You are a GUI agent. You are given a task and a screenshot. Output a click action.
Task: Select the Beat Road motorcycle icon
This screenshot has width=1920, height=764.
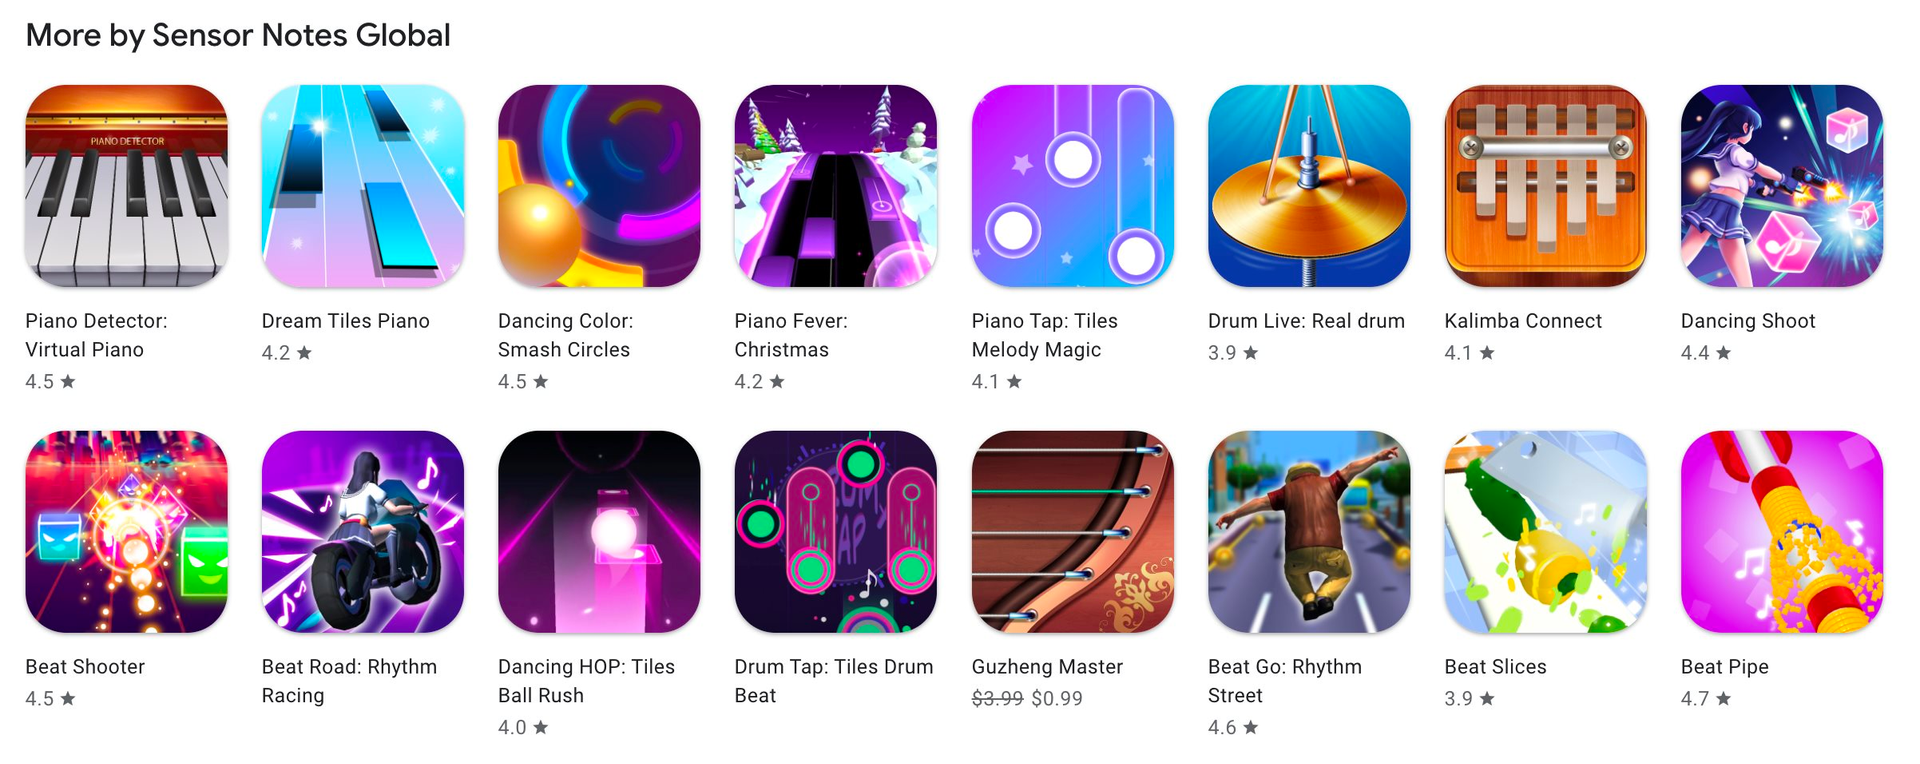pyautogui.click(x=363, y=532)
